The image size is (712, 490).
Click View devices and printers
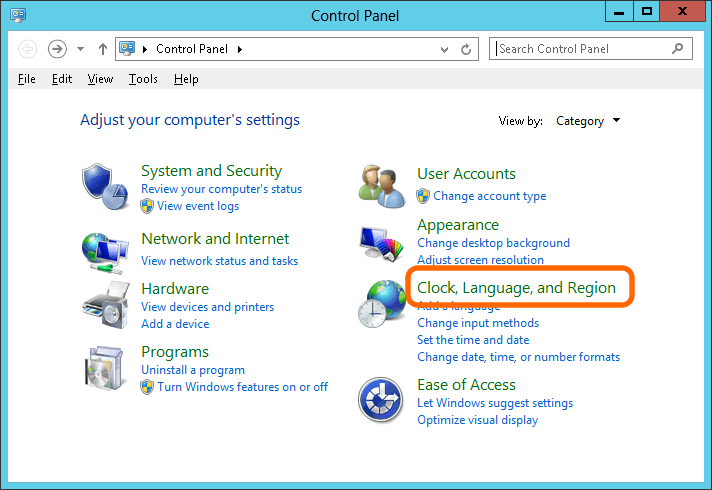pos(208,307)
